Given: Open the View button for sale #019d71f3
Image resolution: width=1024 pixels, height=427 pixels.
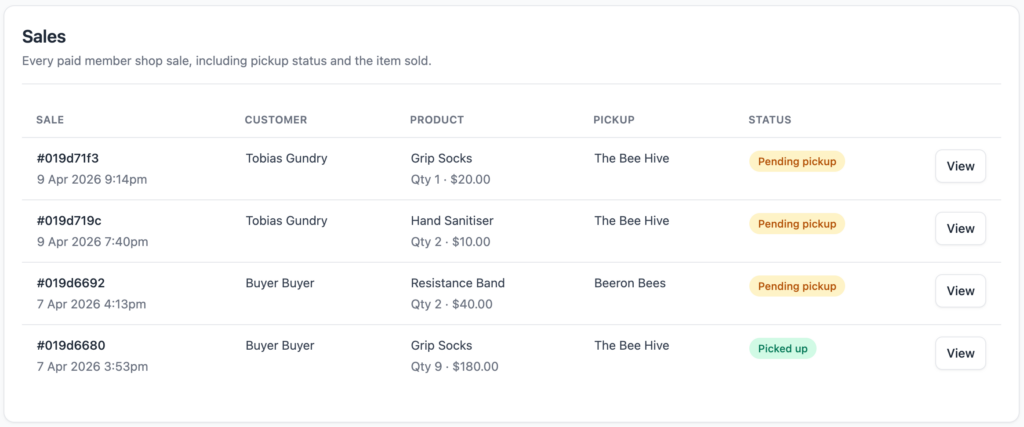Looking at the screenshot, I should click(x=960, y=166).
